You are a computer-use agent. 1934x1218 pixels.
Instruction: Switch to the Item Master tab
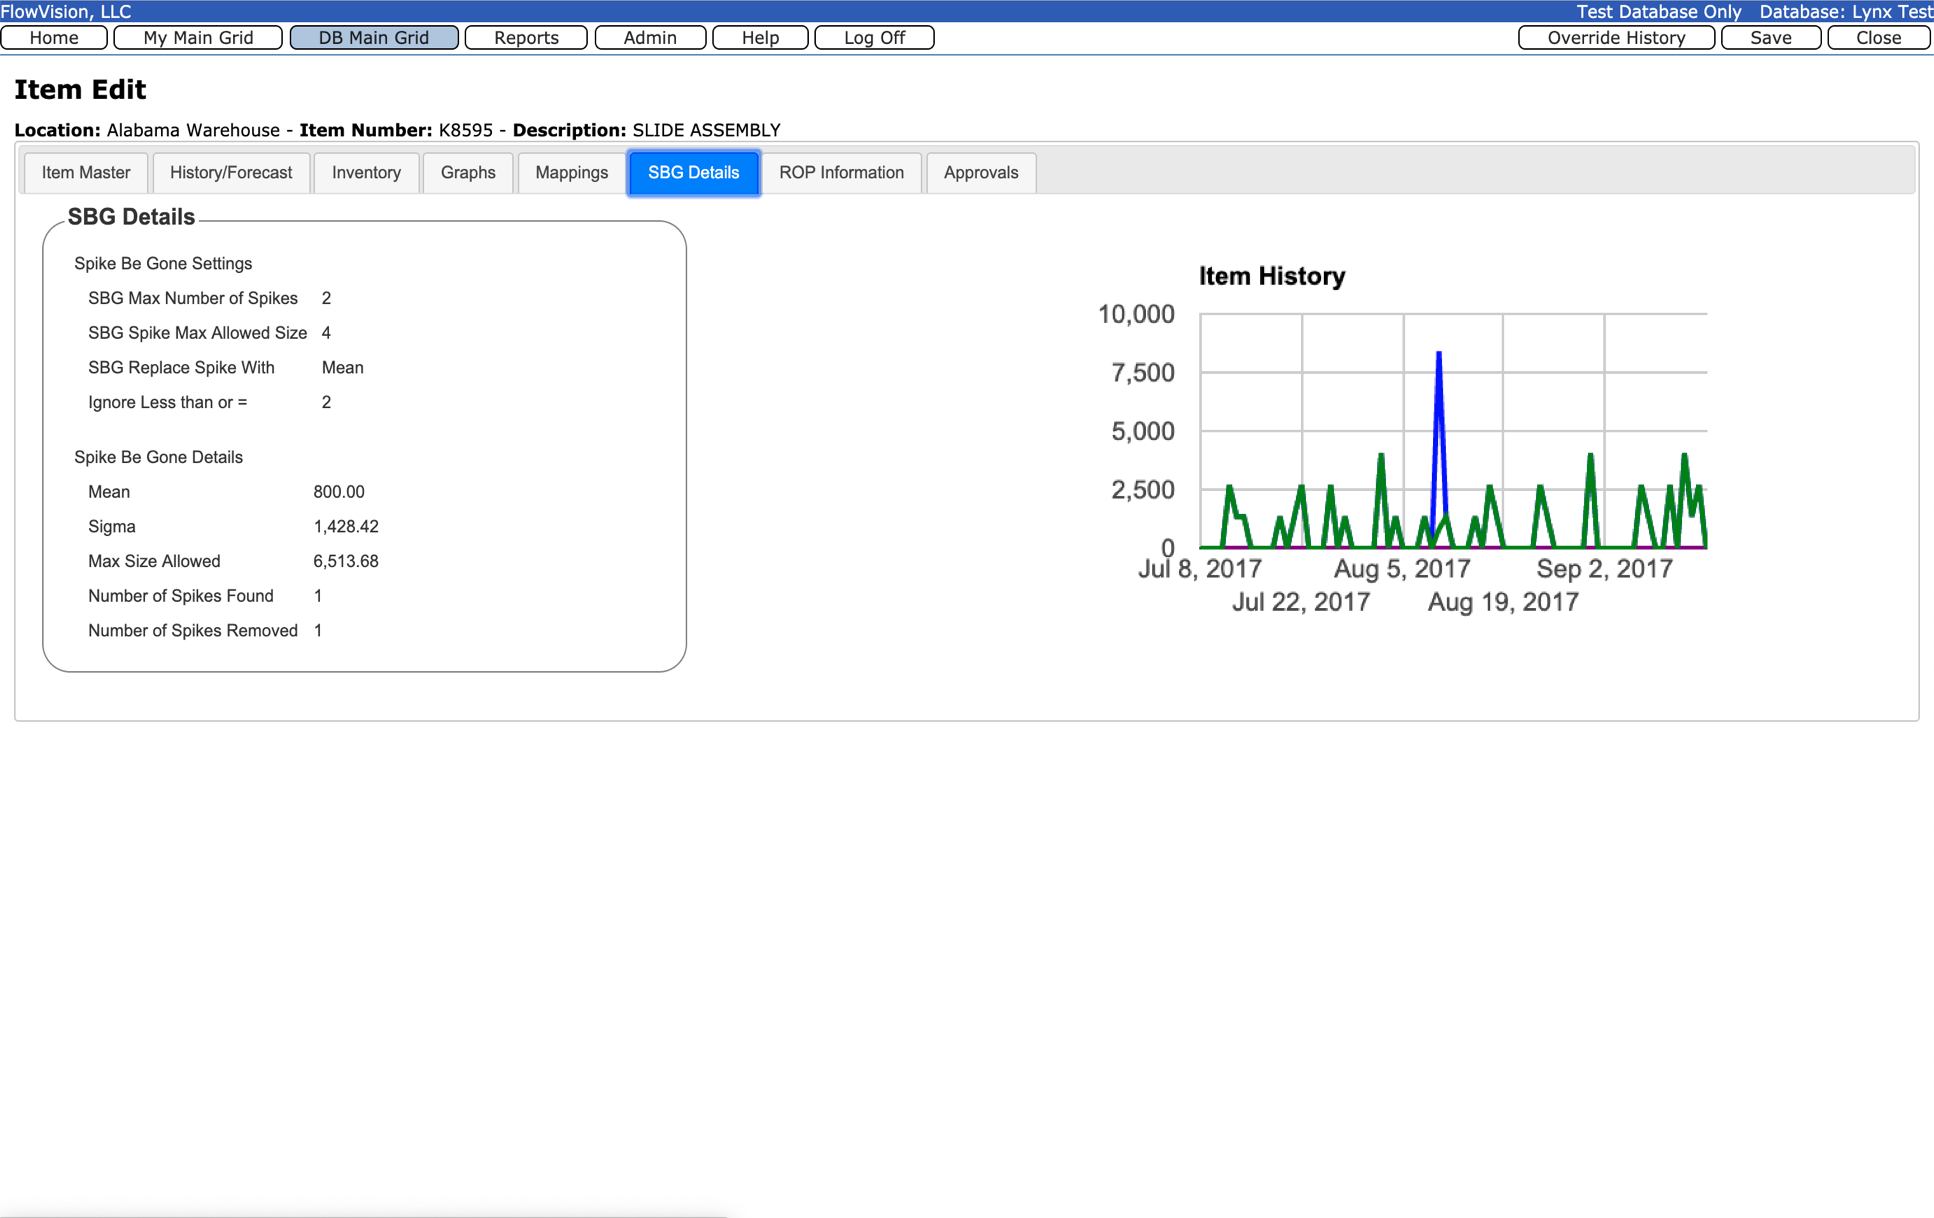point(86,173)
